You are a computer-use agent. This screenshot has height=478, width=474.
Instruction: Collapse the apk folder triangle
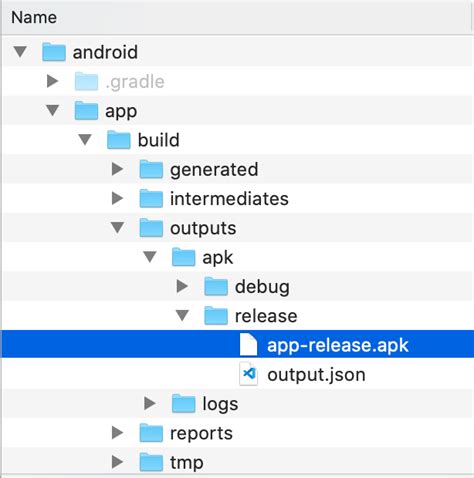point(150,257)
